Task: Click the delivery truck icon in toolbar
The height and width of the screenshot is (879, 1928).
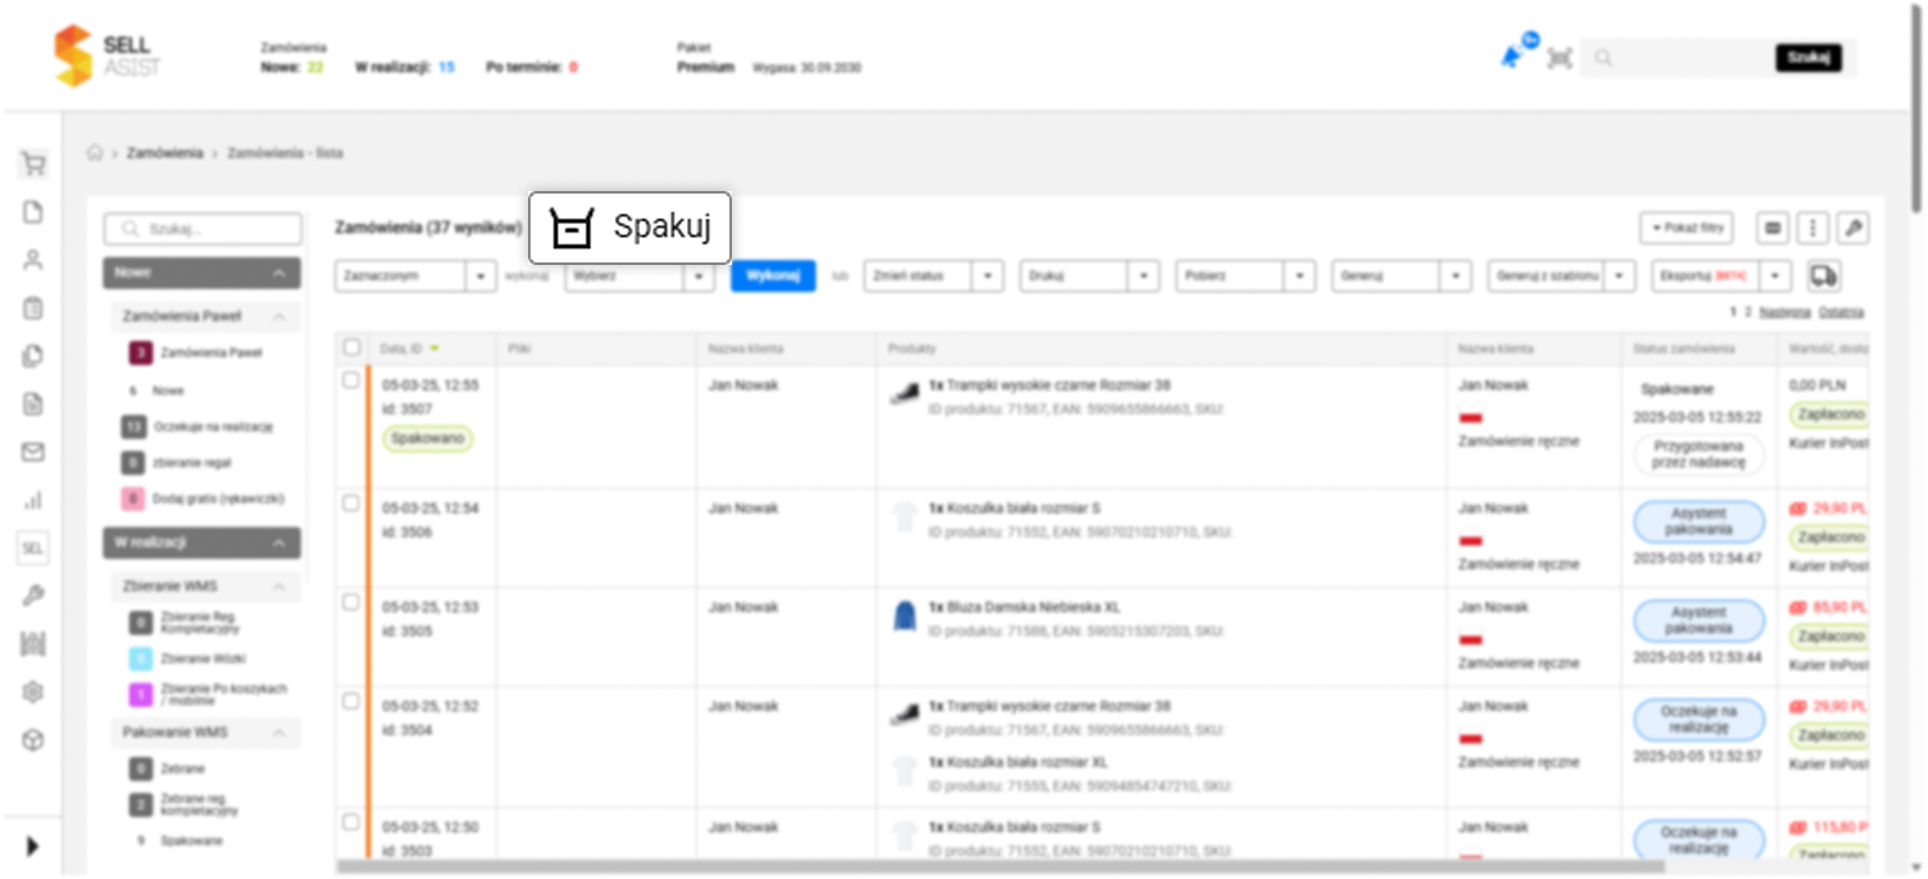Action: coord(1824,276)
